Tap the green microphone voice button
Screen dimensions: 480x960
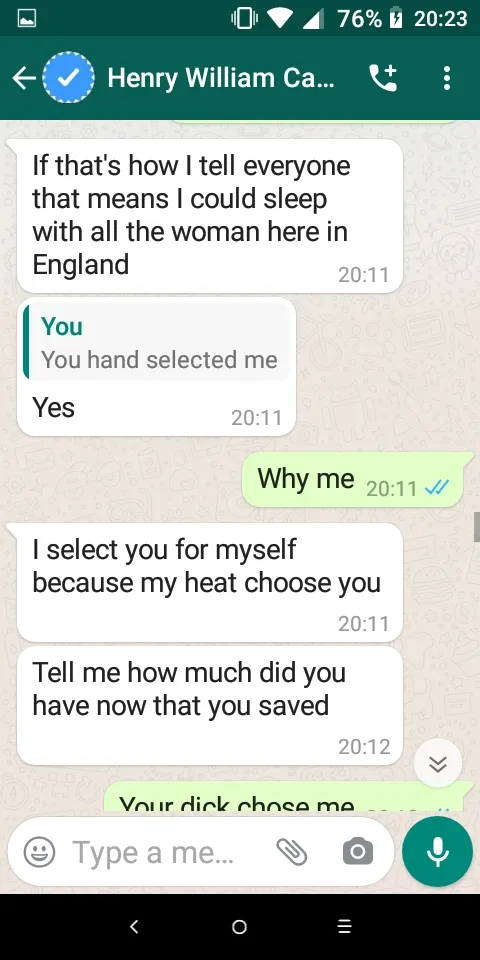[437, 852]
